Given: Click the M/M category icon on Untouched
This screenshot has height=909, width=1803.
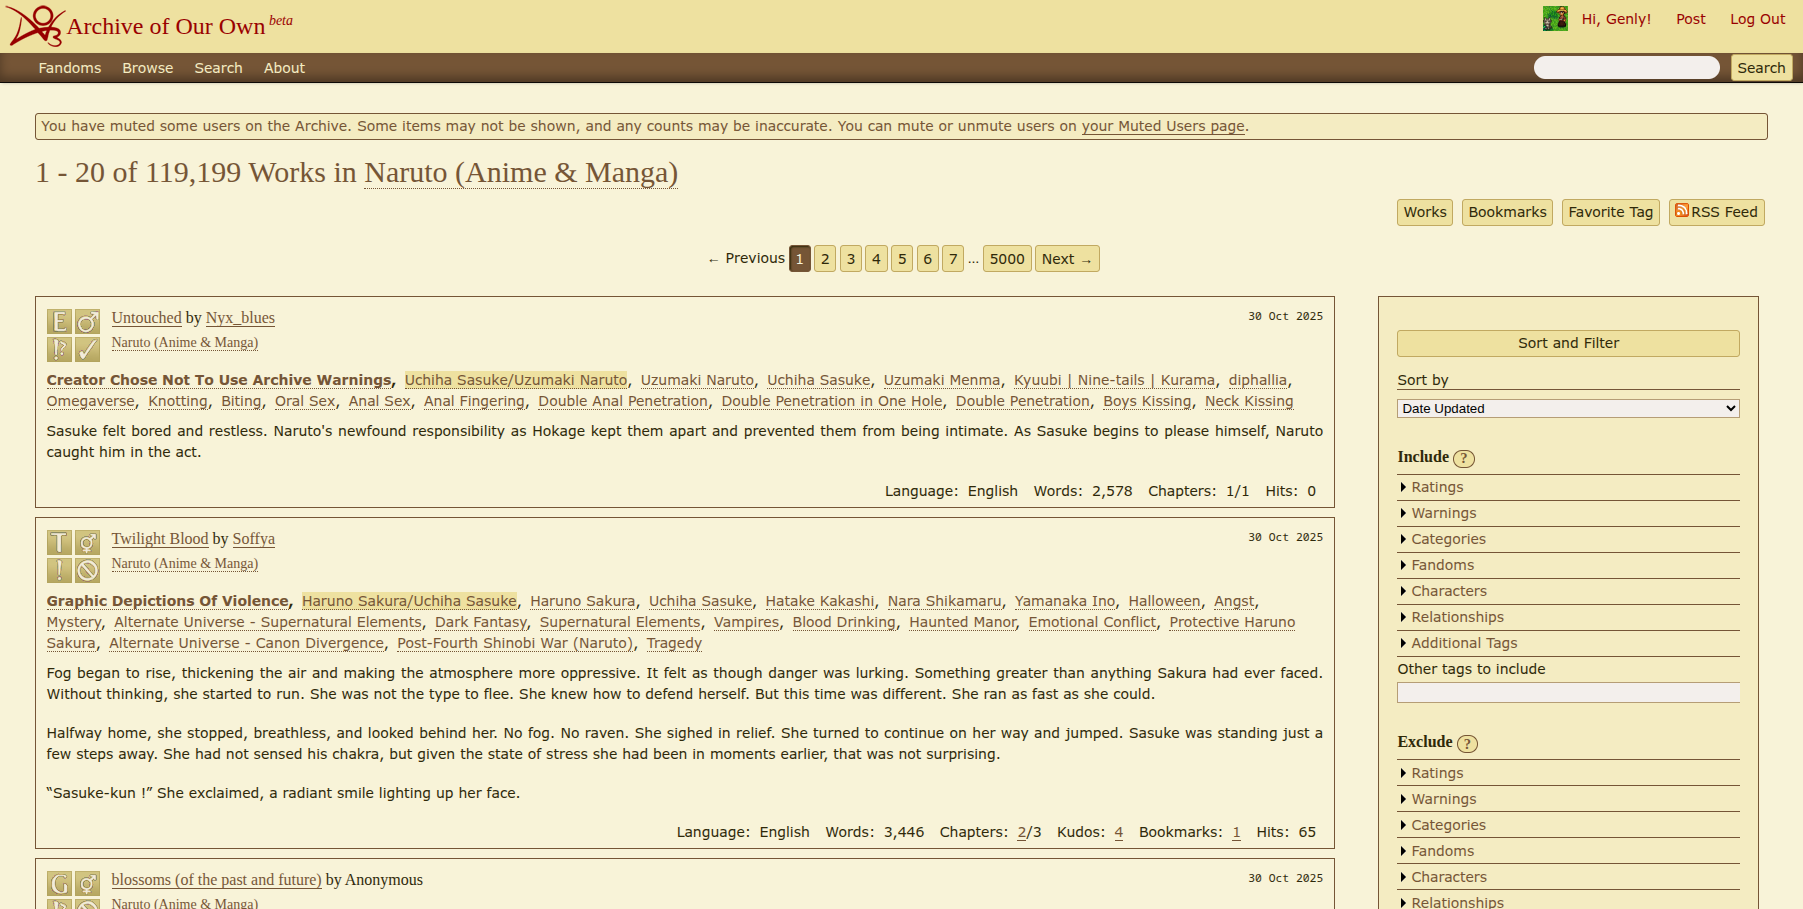Looking at the screenshot, I should (88, 322).
